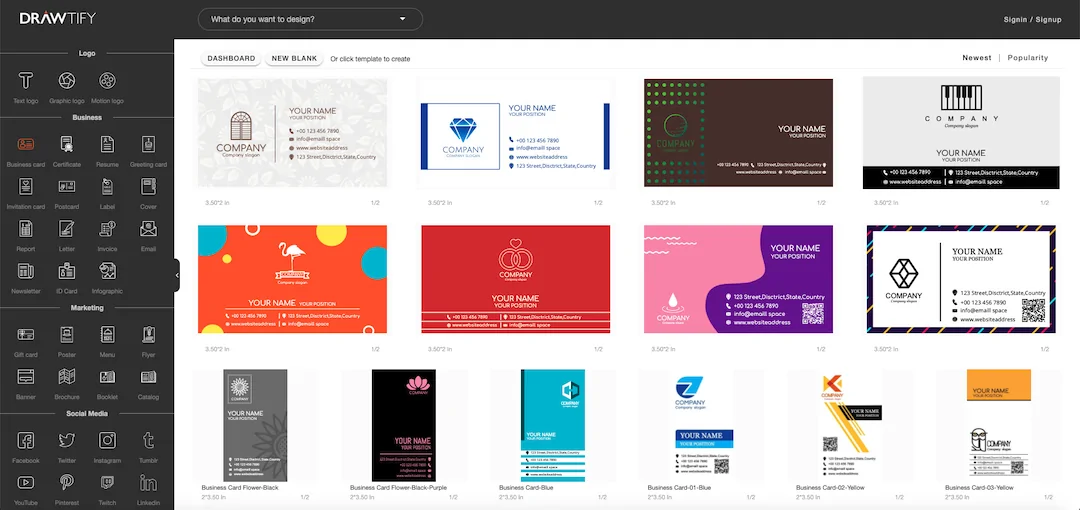Screen dimensions: 1080x510
Task: Select the Banner icon
Action: pyautogui.click(x=26, y=376)
